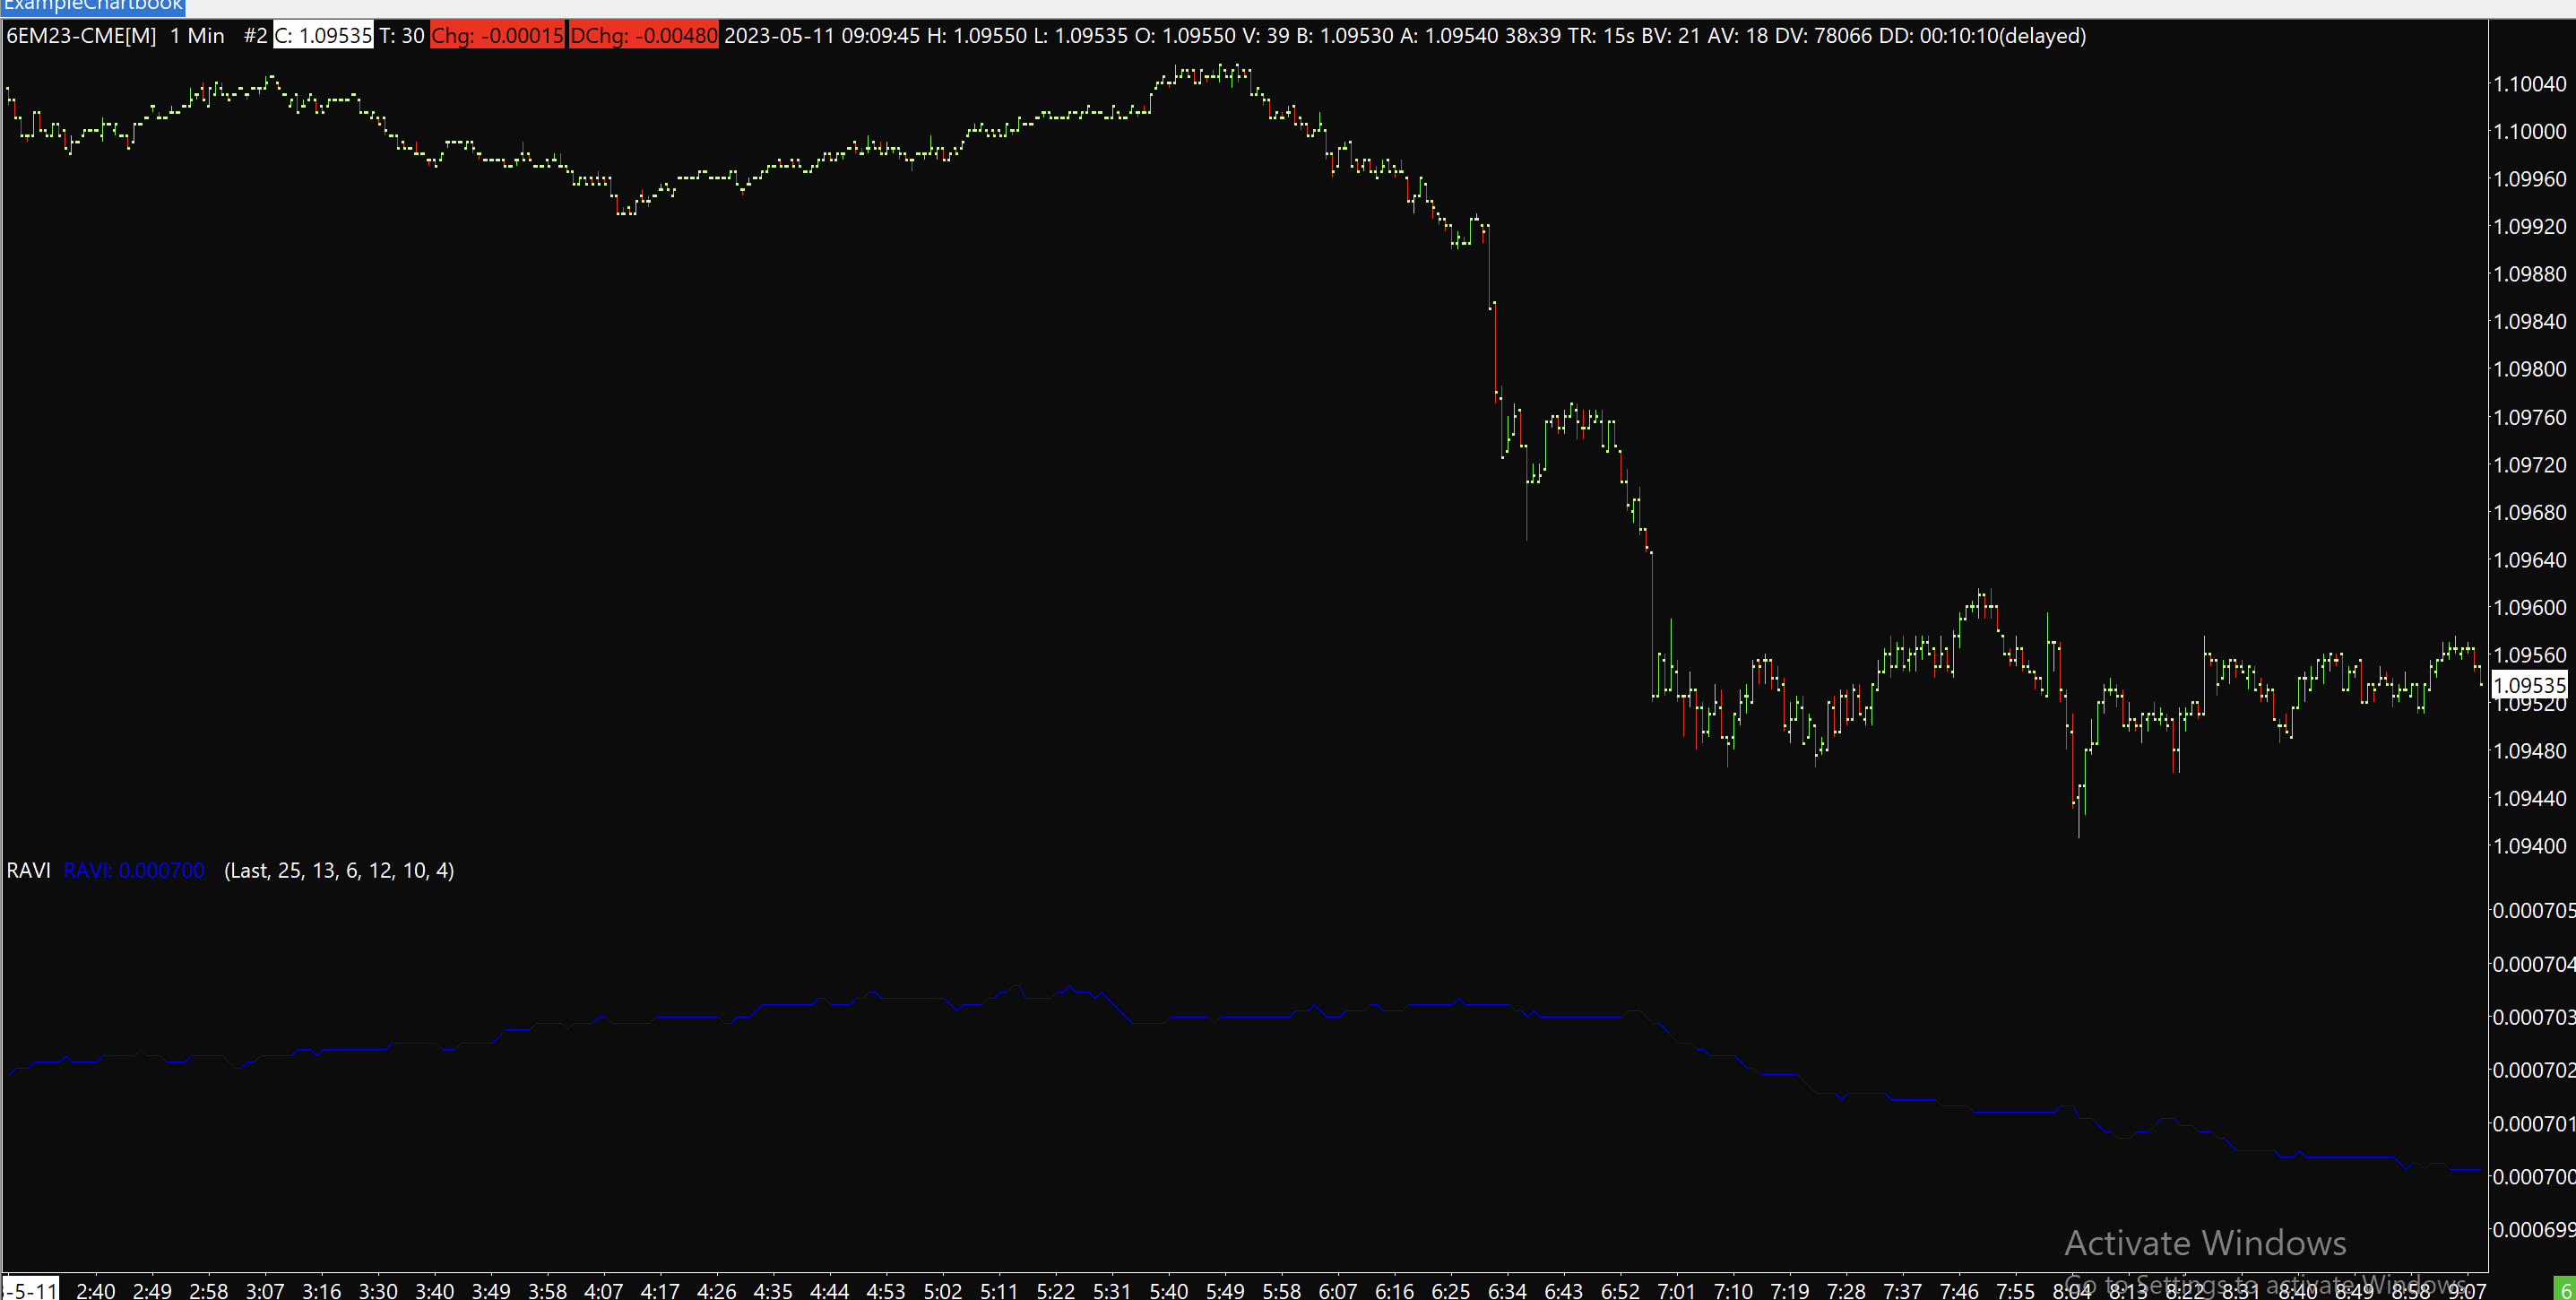This screenshot has width=2576, height=1300.
Task: Click the 0.000703 RAVI scale label
Action: 2533,1017
